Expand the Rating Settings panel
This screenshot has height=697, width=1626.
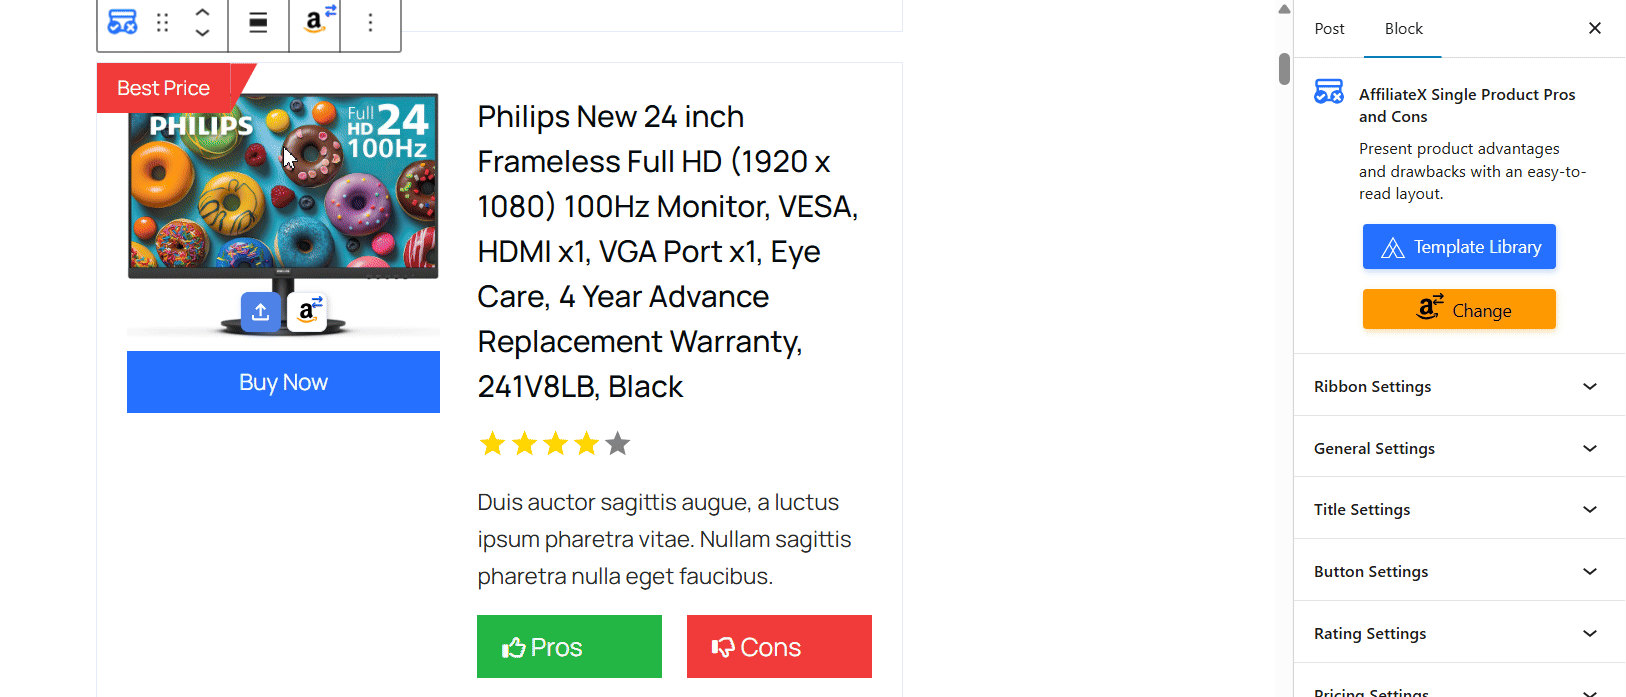pos(1459,633)
